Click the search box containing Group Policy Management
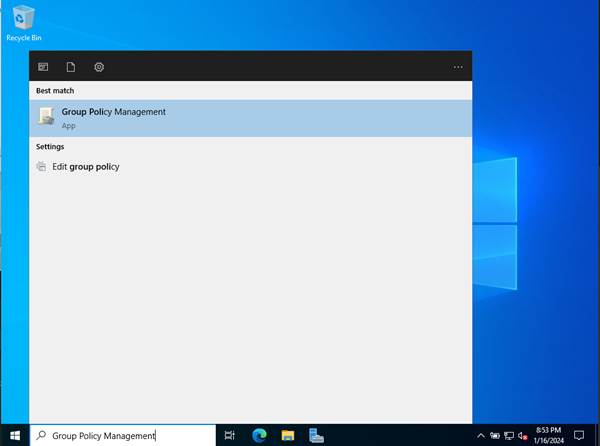Screen dimensions: 600x446 (125, 435)
